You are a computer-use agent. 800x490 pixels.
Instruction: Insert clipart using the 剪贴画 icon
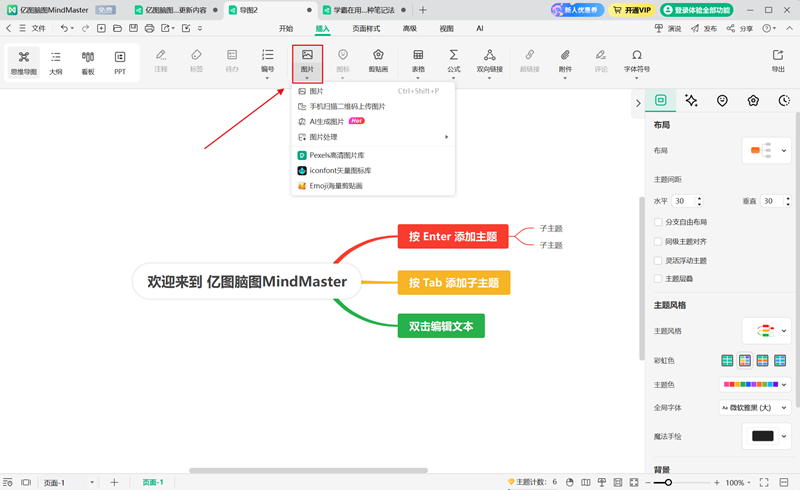click(x=378, y=61)
